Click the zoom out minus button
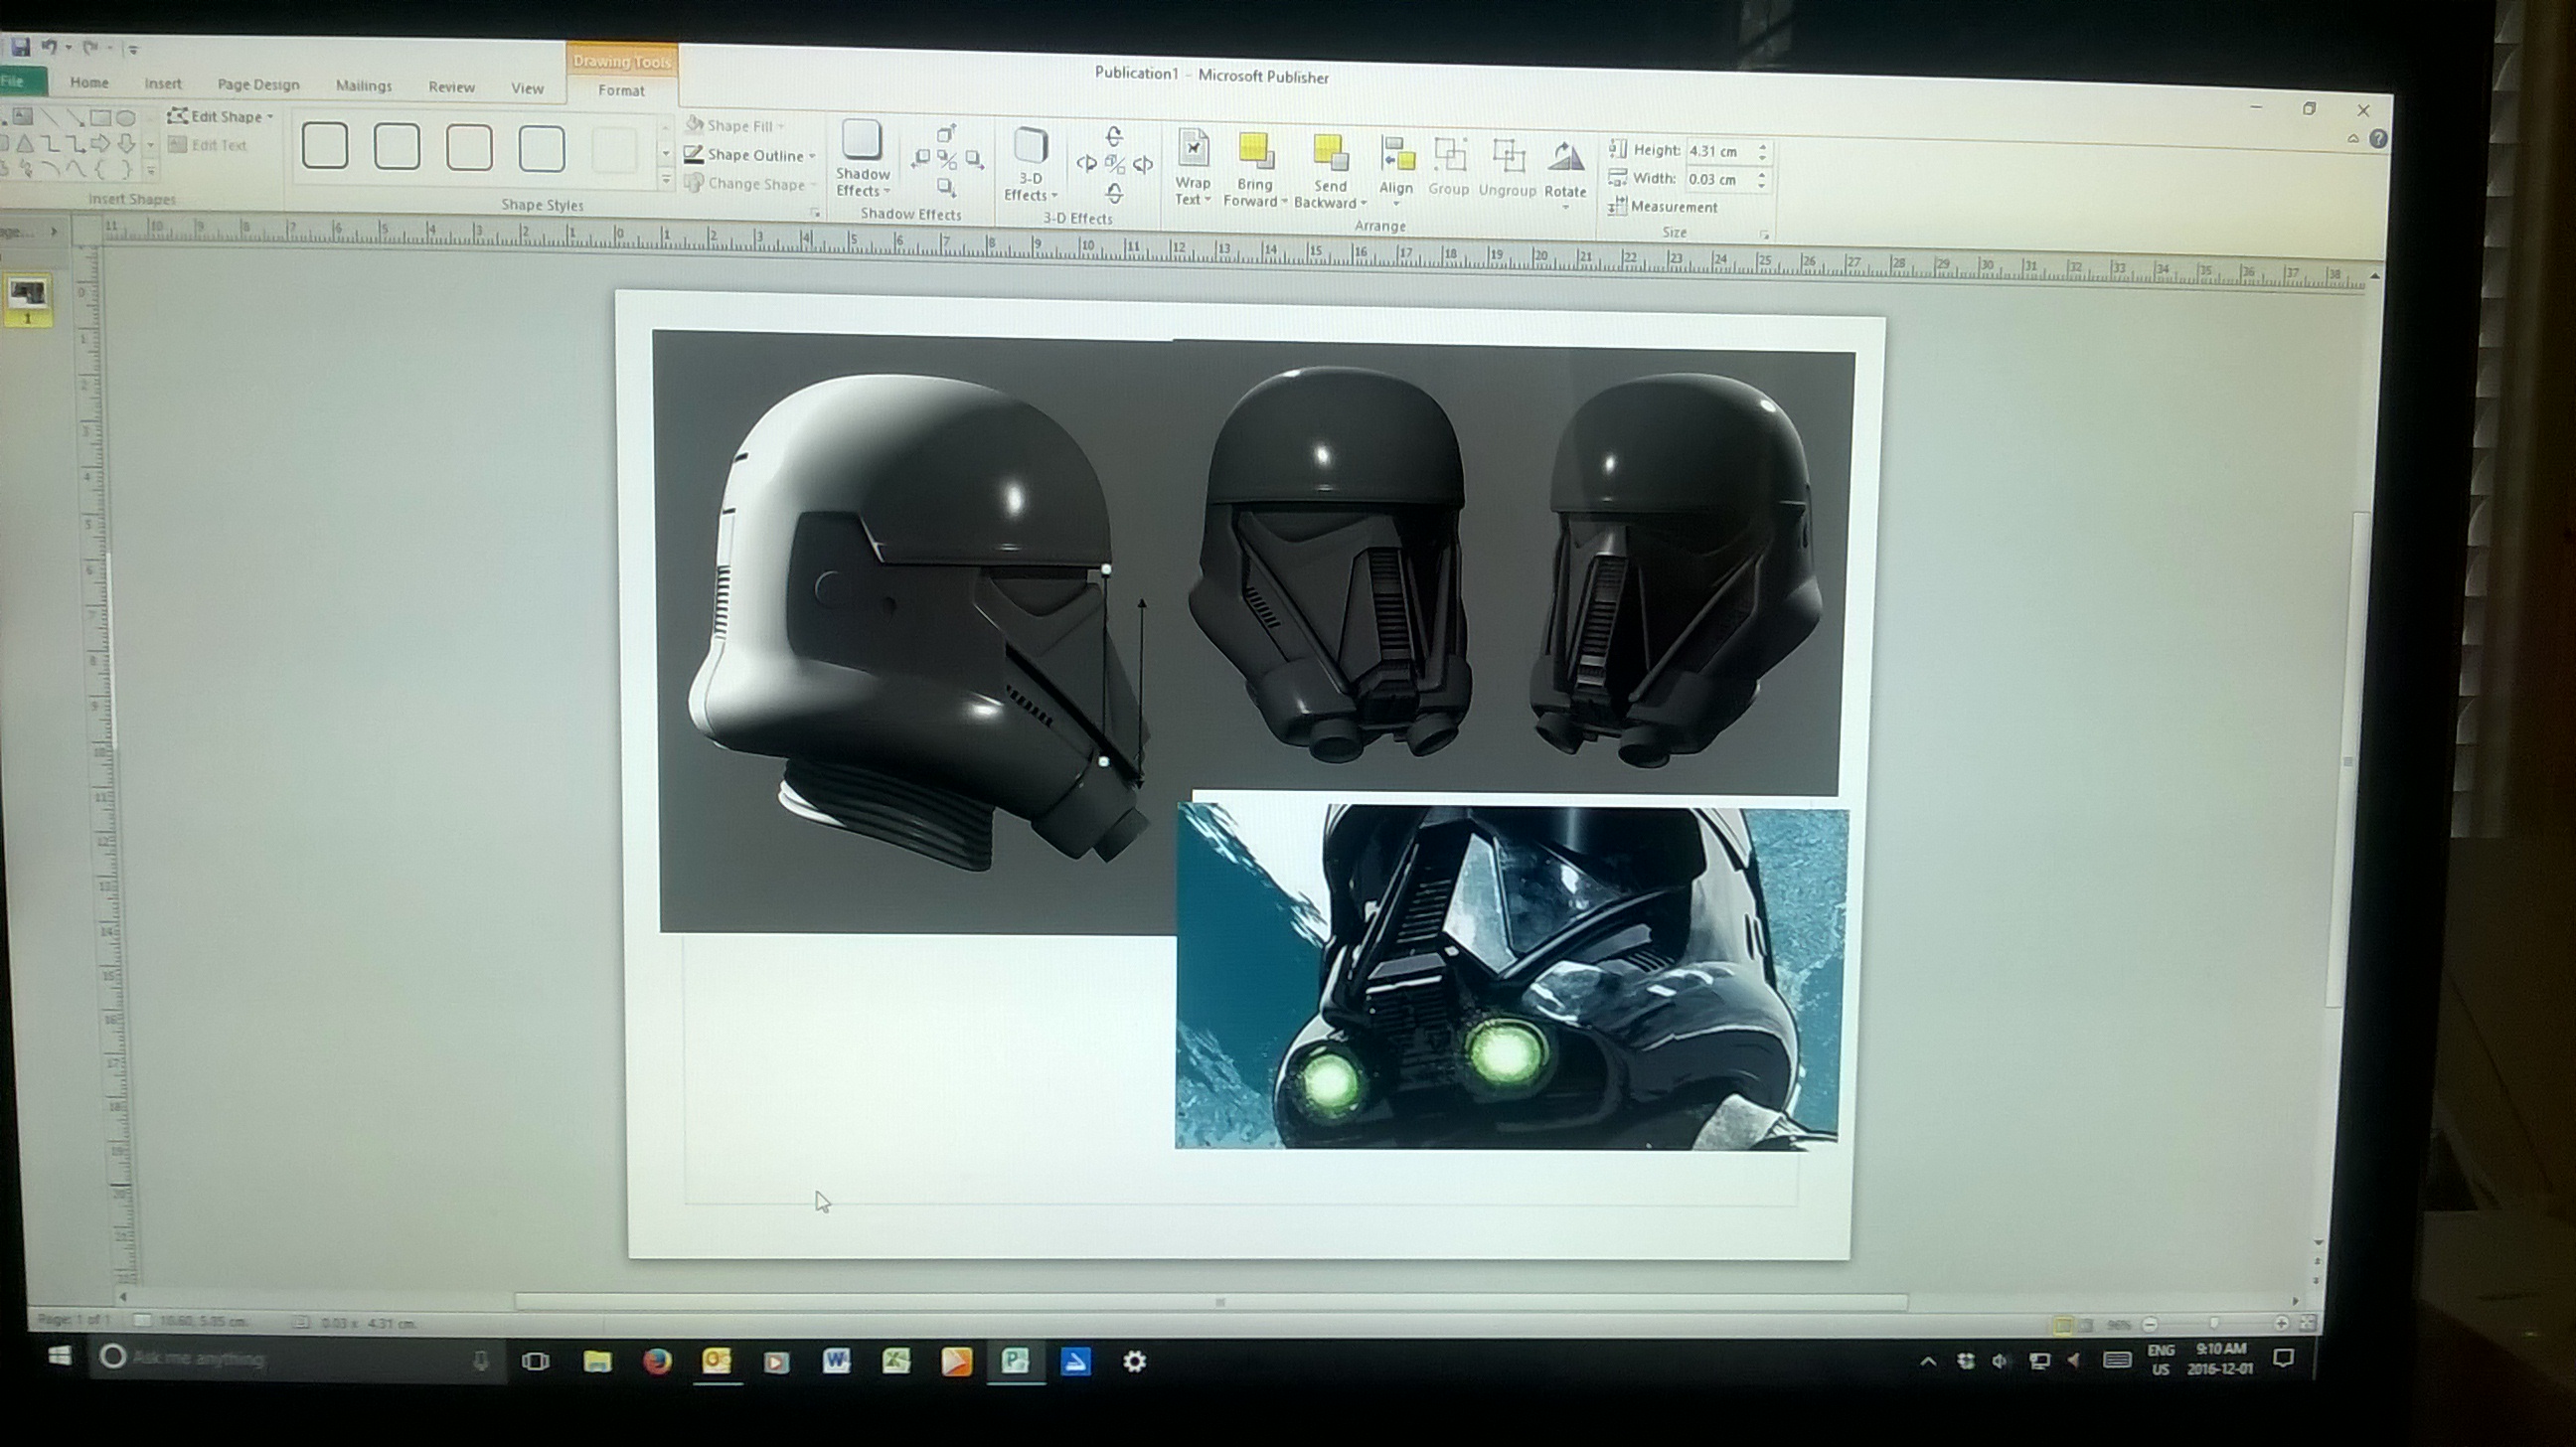The image size is (2576, 1447). pyautogui.click(x=2150, y=1324)
